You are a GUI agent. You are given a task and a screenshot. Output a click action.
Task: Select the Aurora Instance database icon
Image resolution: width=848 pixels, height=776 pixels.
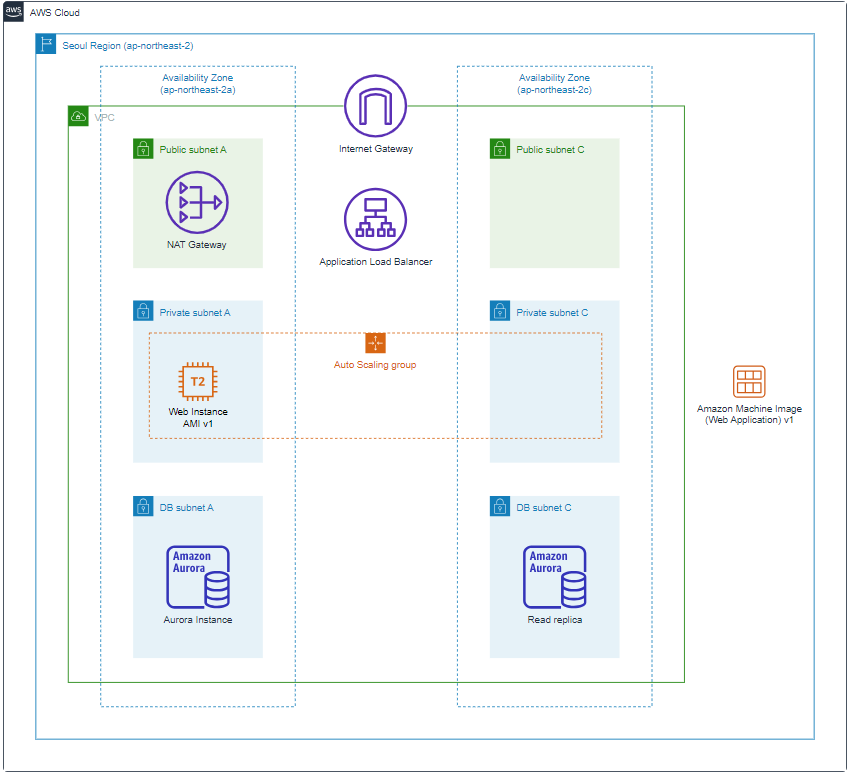198,577
